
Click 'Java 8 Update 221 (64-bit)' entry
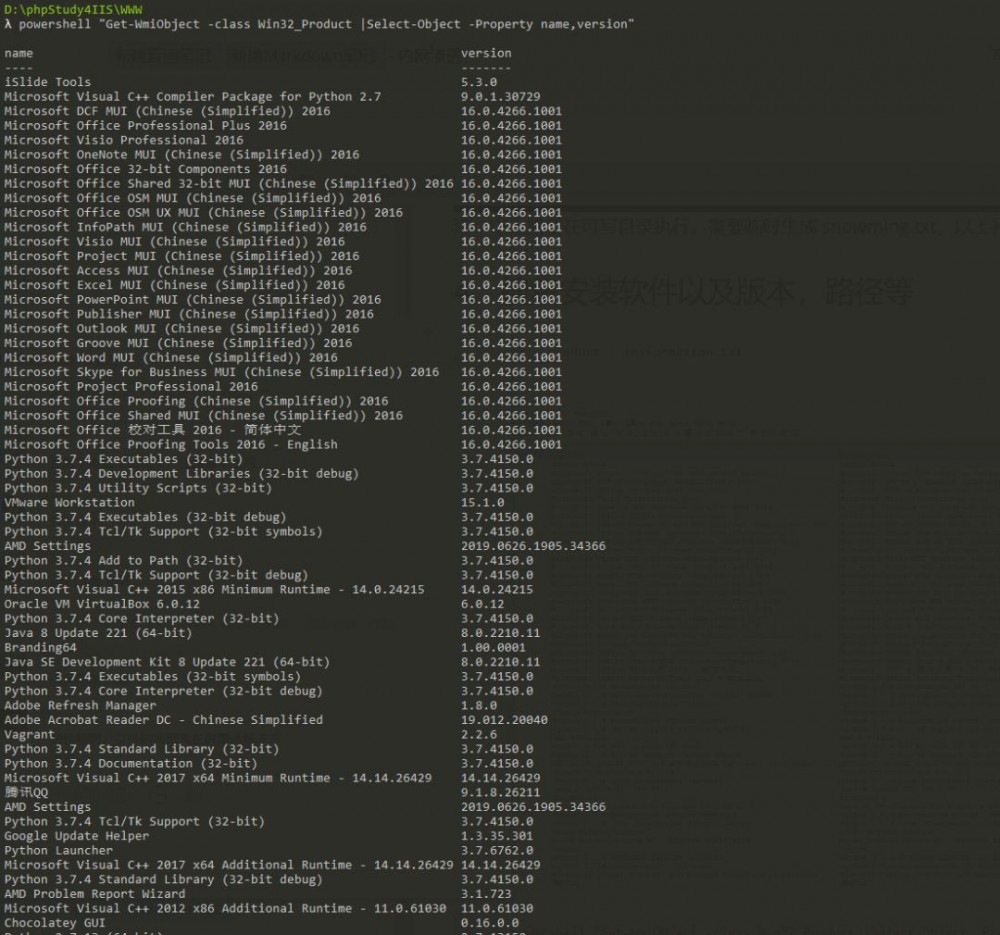tap(98, 633)
